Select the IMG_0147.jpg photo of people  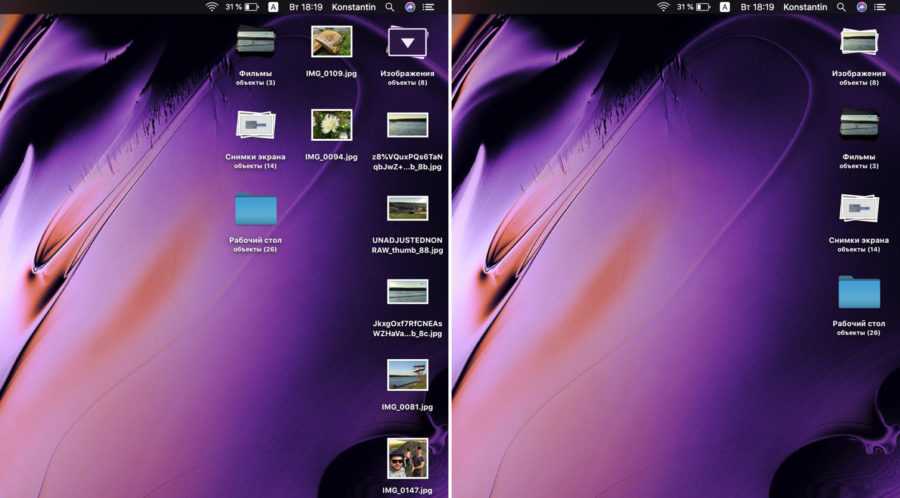[x=407, y=457]
